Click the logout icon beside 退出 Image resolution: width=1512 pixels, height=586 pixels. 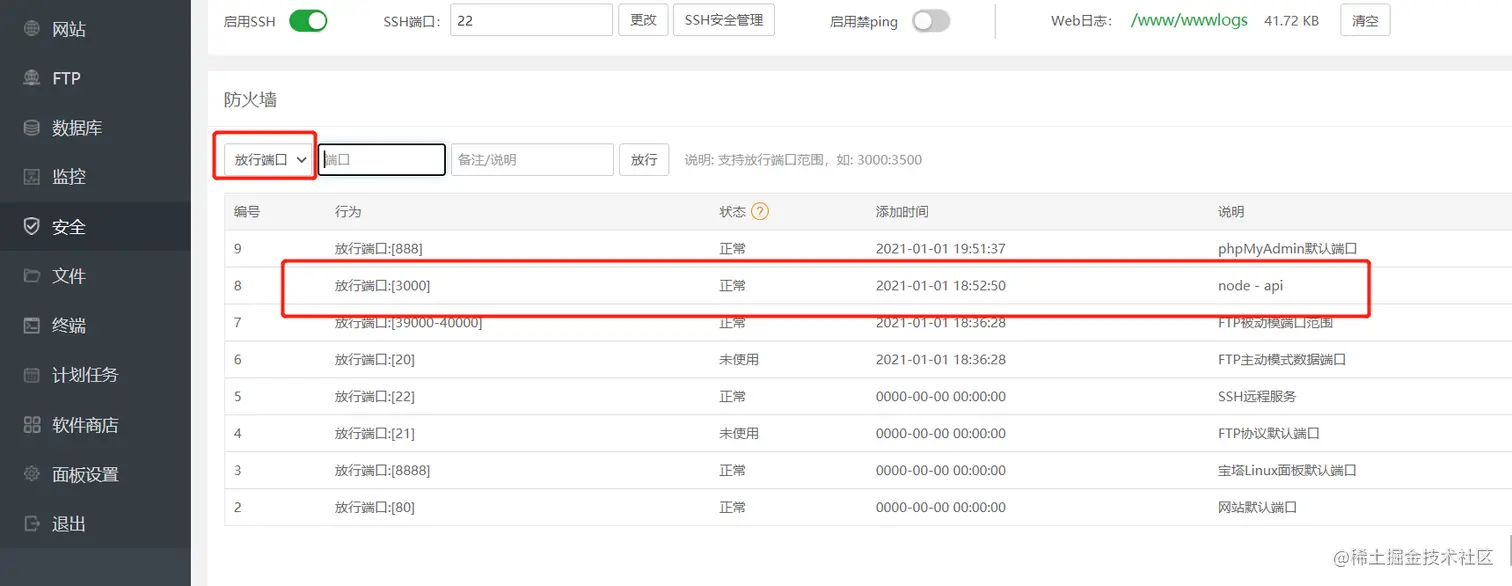[x=32, y=524]
